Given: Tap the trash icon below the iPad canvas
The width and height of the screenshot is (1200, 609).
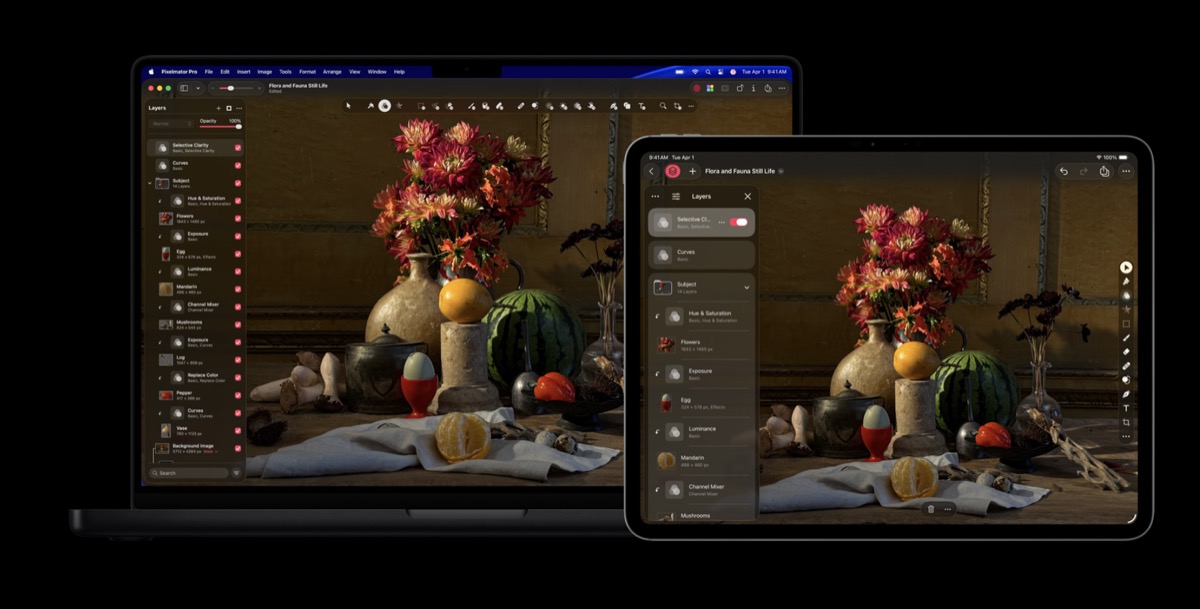Looking at the screenshot, I should [931, 509].
